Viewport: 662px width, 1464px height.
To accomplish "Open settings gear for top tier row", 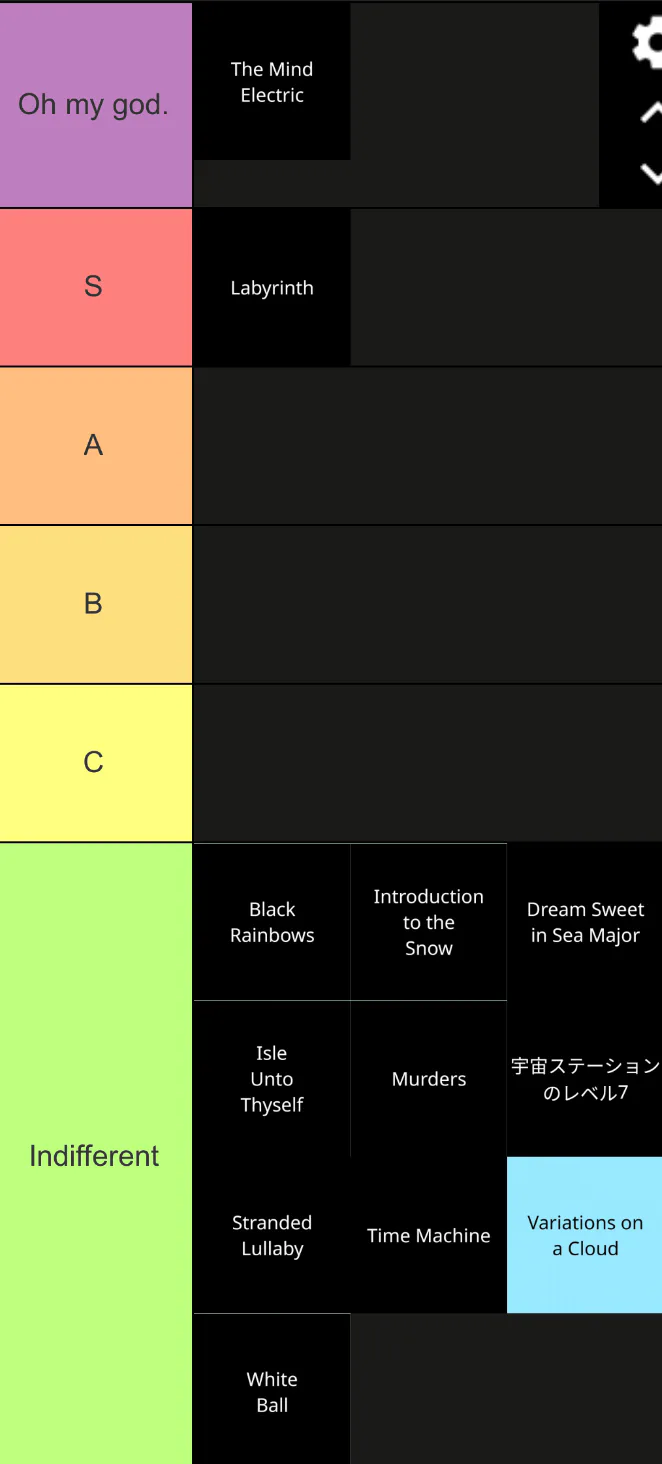I will pyautogui.click(x=648, y=44).
